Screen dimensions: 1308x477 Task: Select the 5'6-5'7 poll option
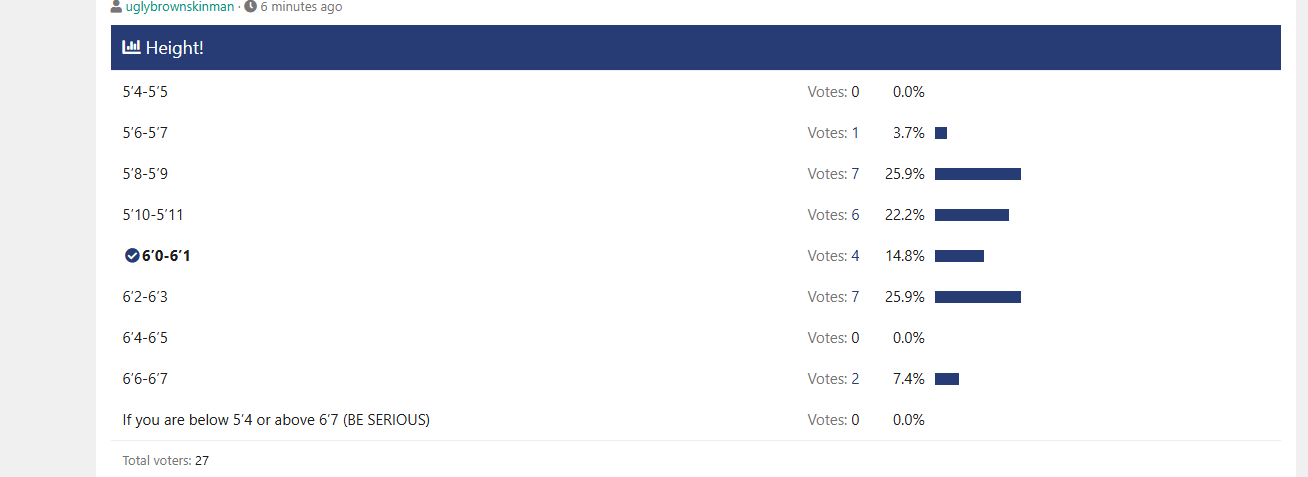[145, 133]
